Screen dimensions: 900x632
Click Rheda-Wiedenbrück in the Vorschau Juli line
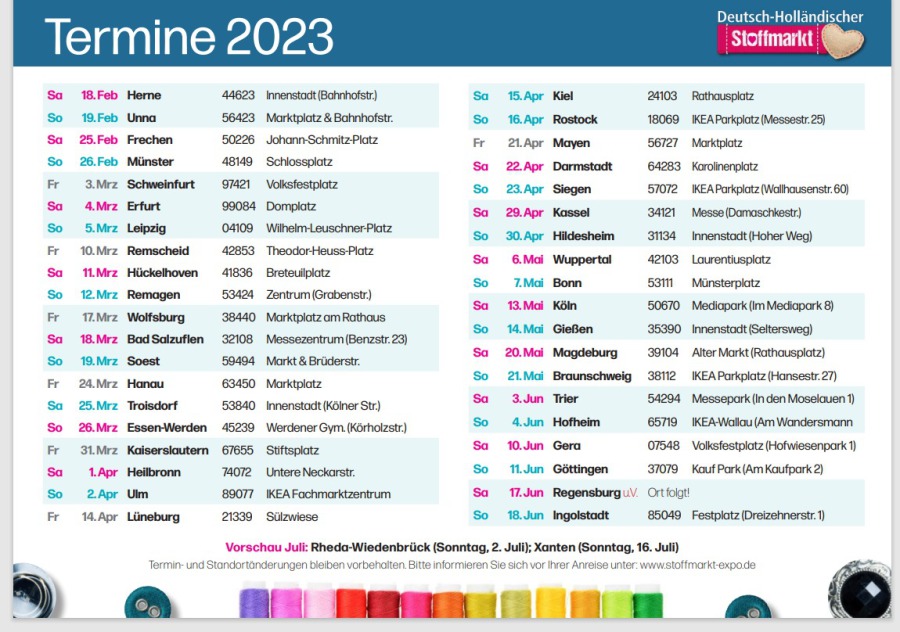[374, 547]
